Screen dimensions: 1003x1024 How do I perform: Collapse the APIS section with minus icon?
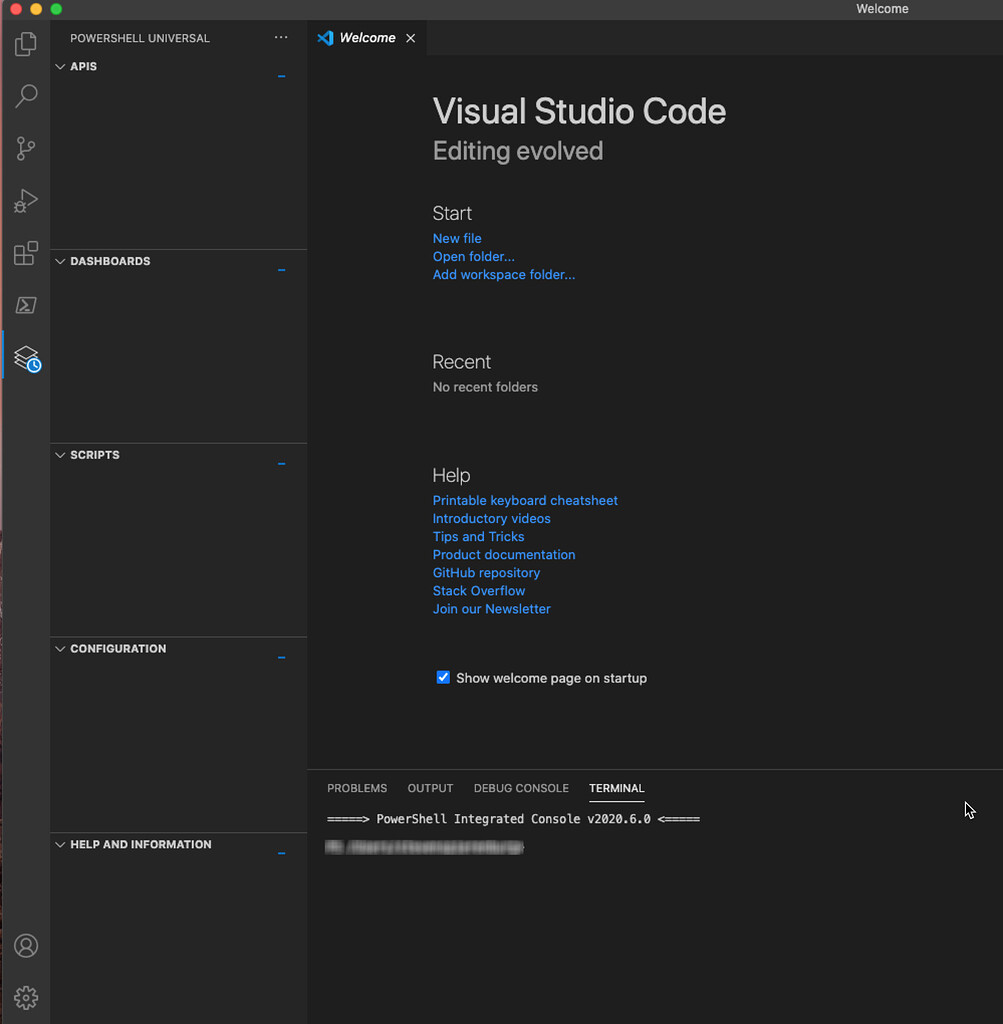pyautogui.click(x=281, y=75)
